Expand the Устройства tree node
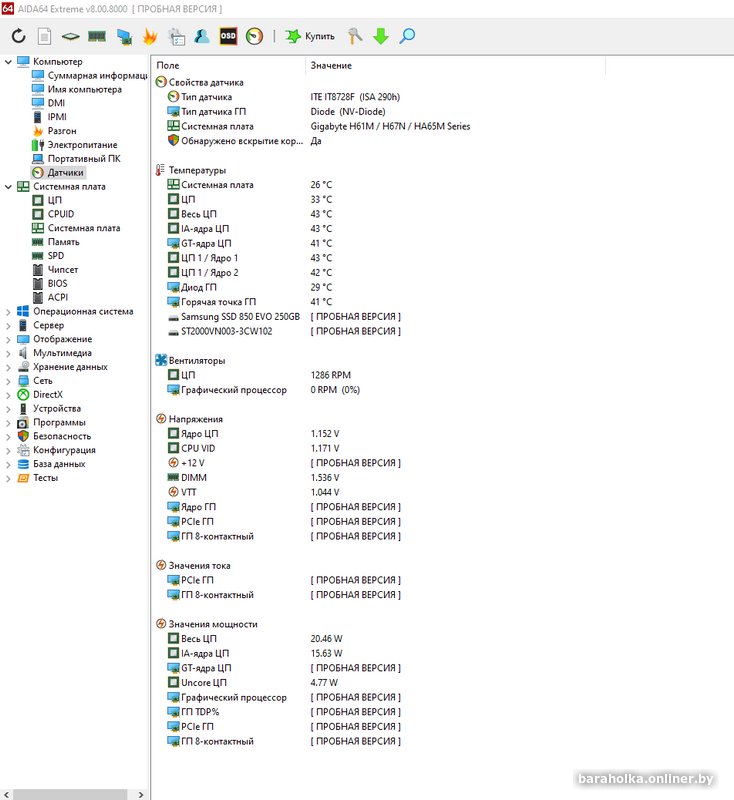This screenshot has height=800, width=734. pos(8,409)
